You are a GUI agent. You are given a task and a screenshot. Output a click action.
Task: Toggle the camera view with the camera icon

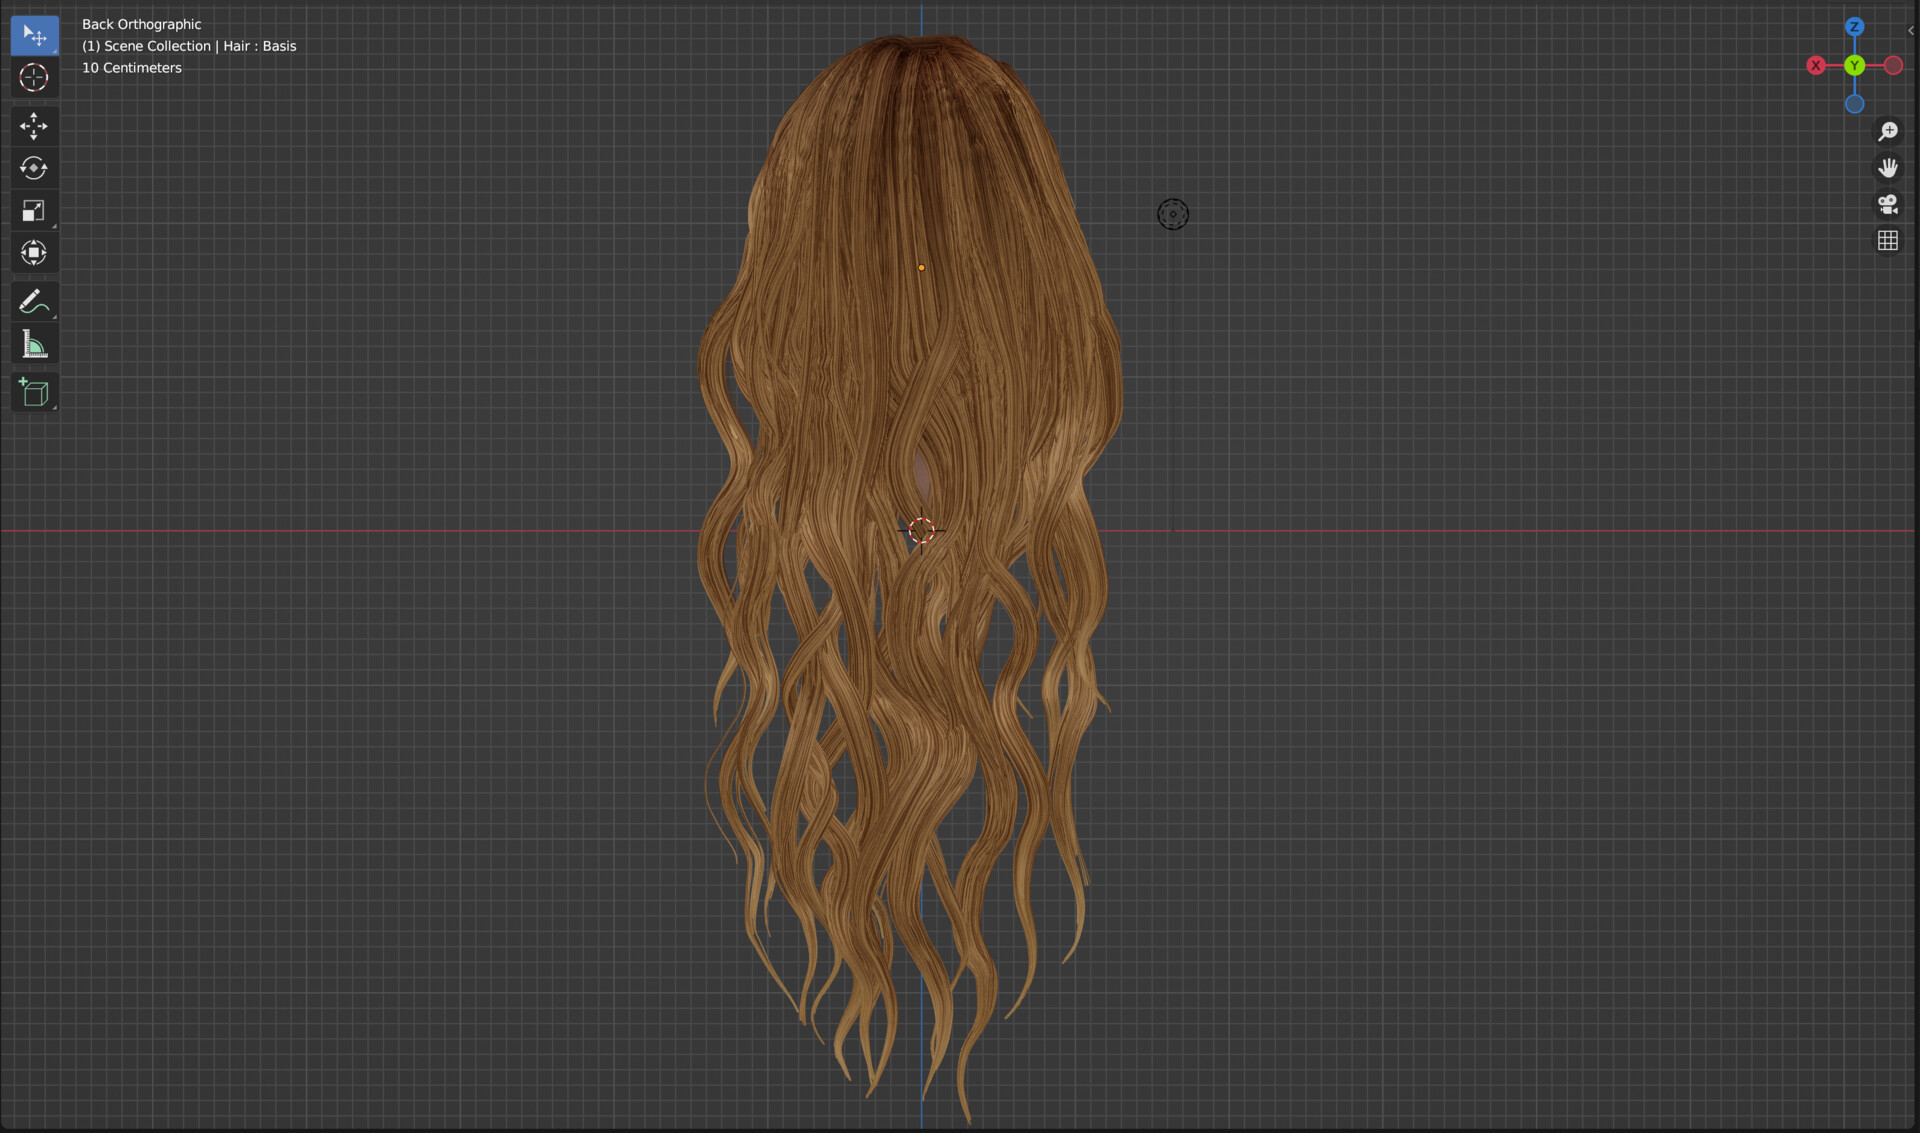click(1888, 204)
